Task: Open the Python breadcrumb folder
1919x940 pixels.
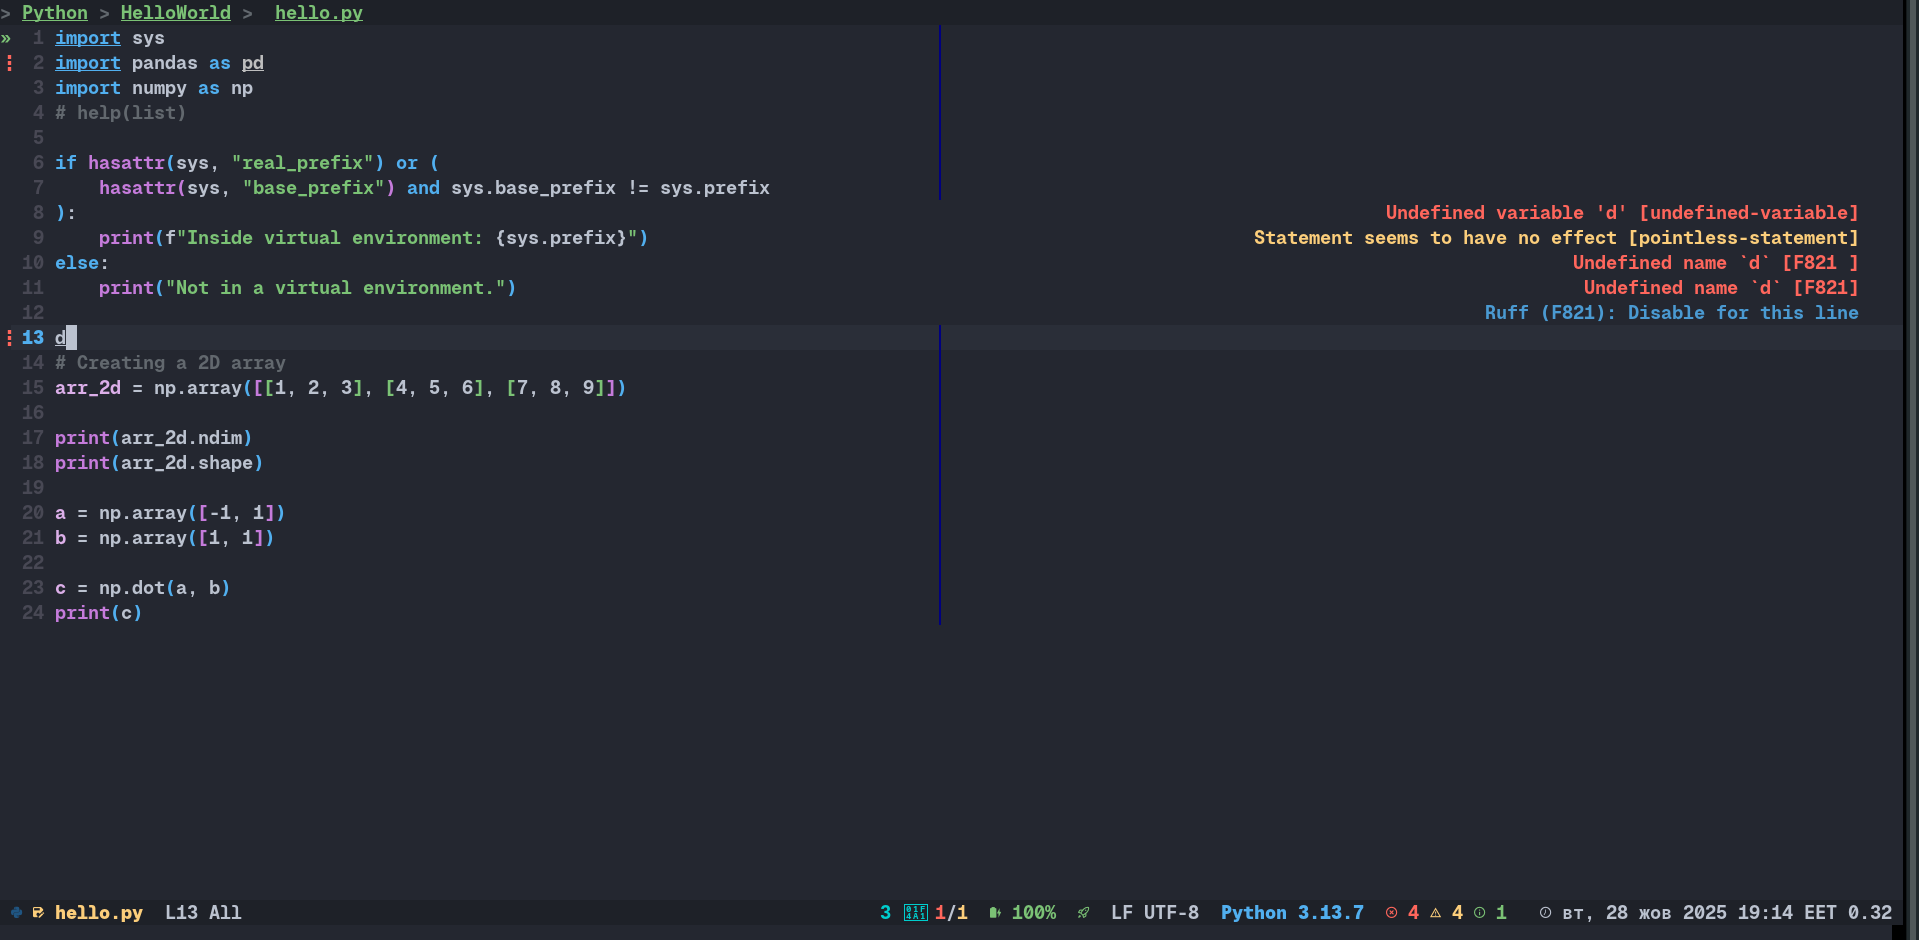Action: (55, 13)
